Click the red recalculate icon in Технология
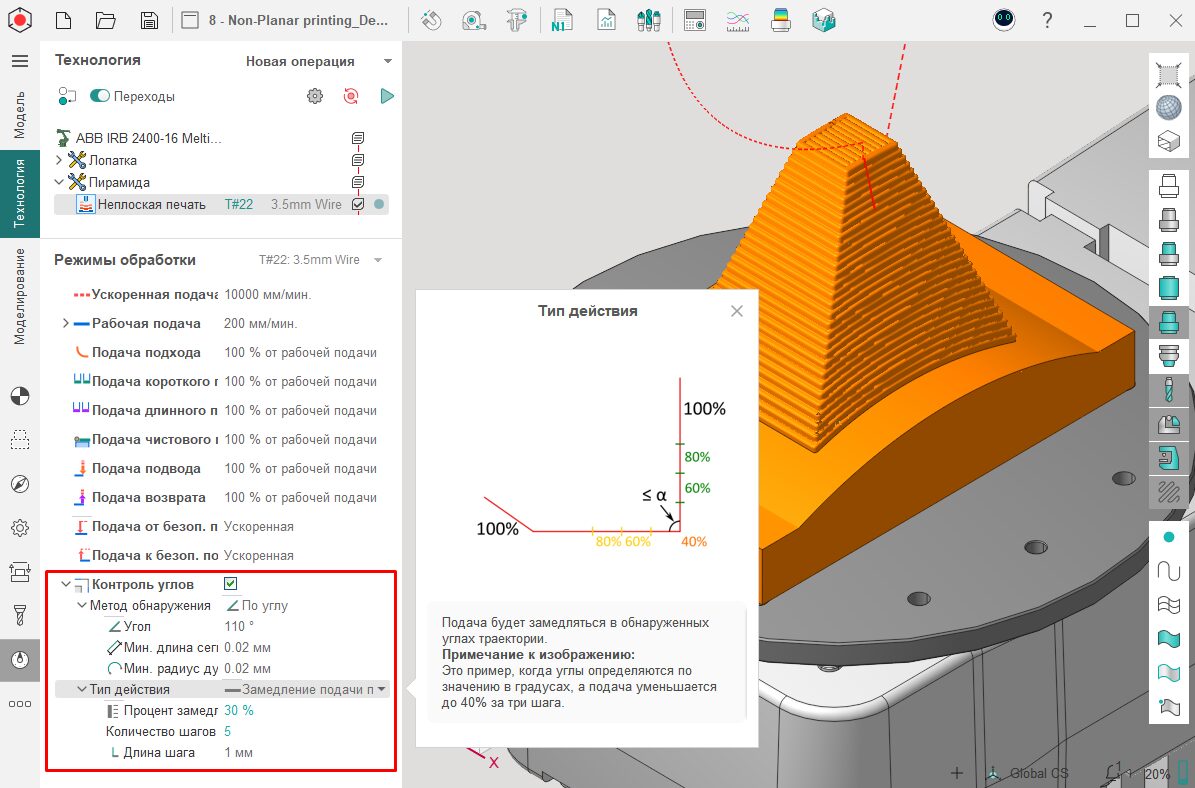Image resolution: width=1195 pixels, height=788 pixels. click(x=350, y=96)
